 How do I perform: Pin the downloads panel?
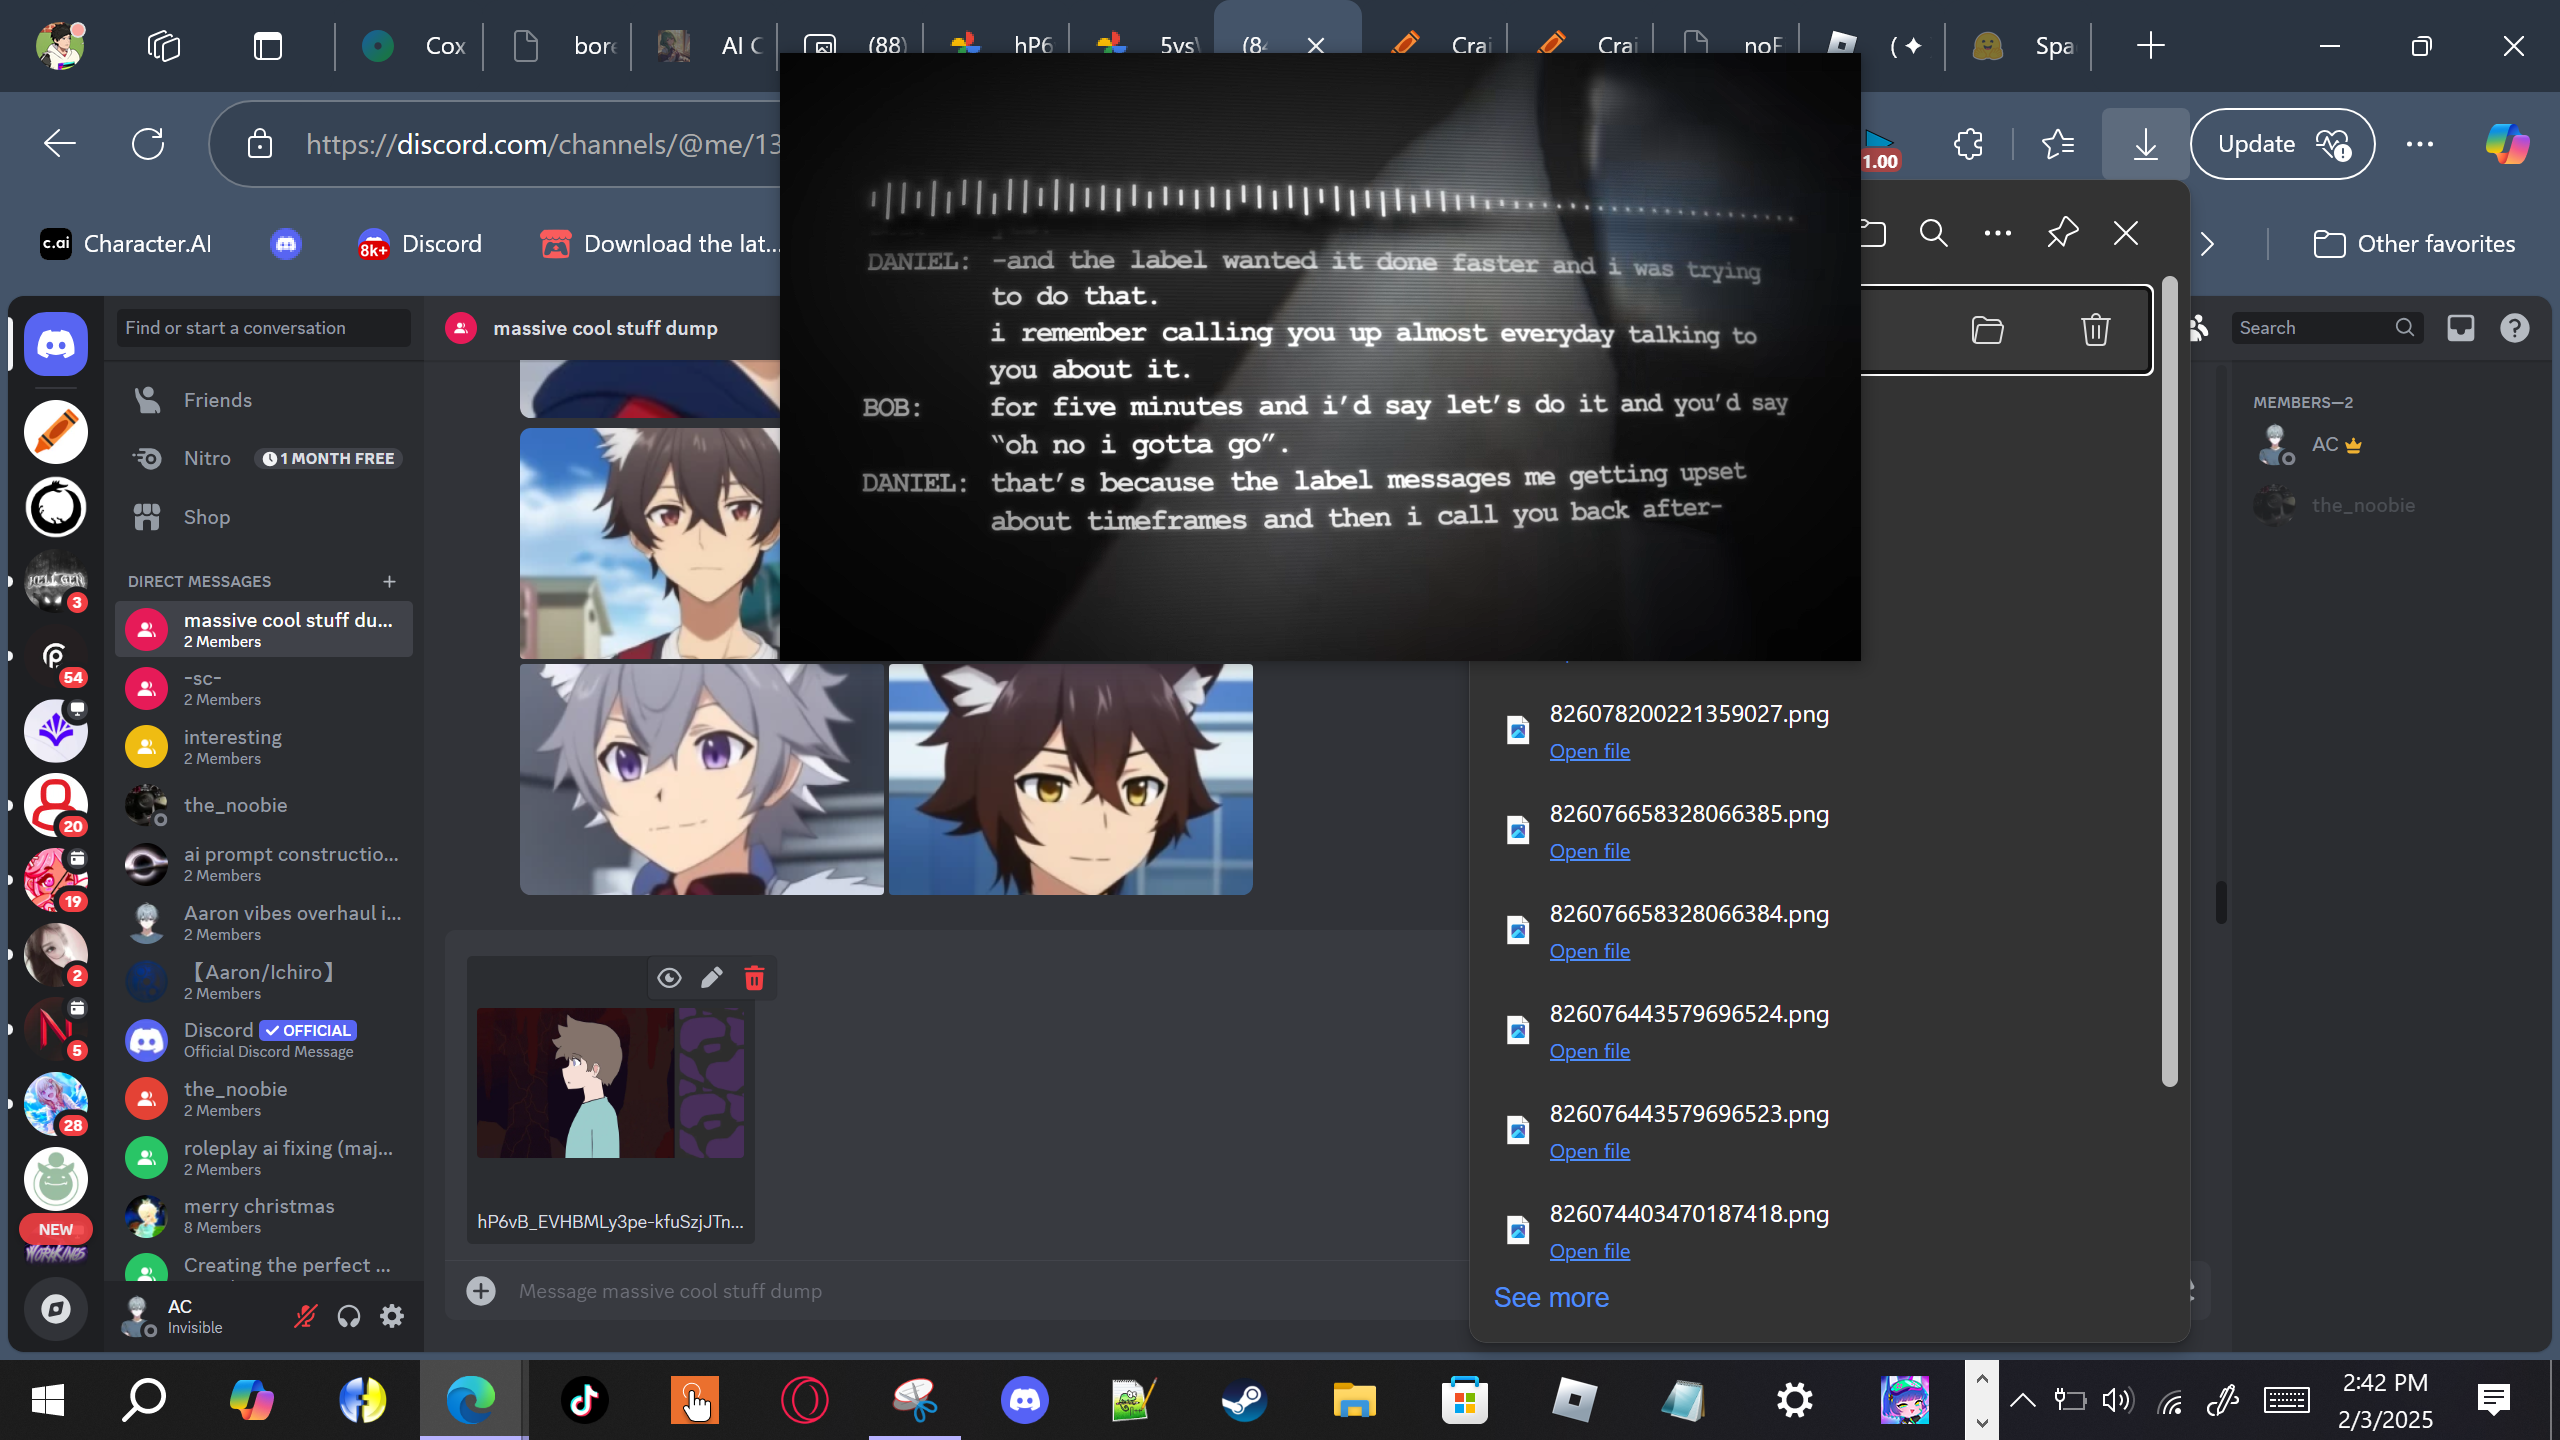click(2062, 234)
